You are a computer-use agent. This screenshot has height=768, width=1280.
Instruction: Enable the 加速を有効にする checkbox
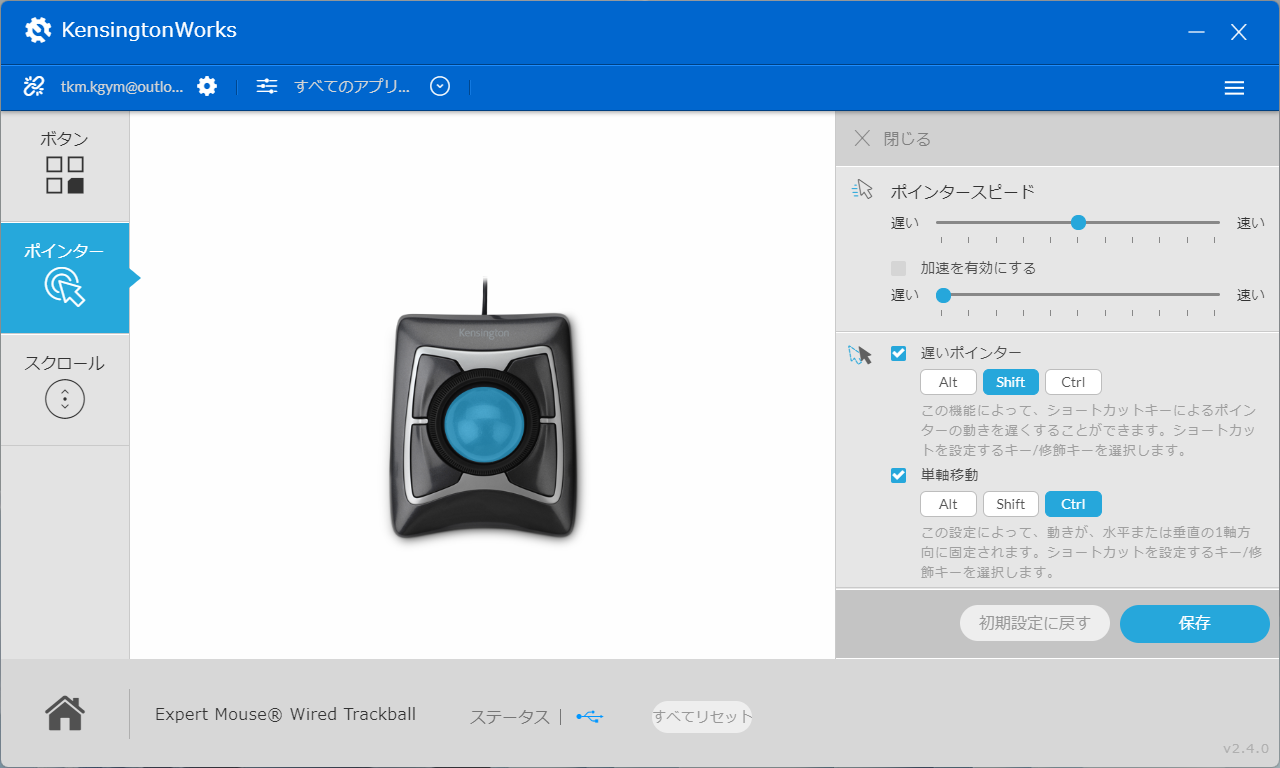coord(897,268)
